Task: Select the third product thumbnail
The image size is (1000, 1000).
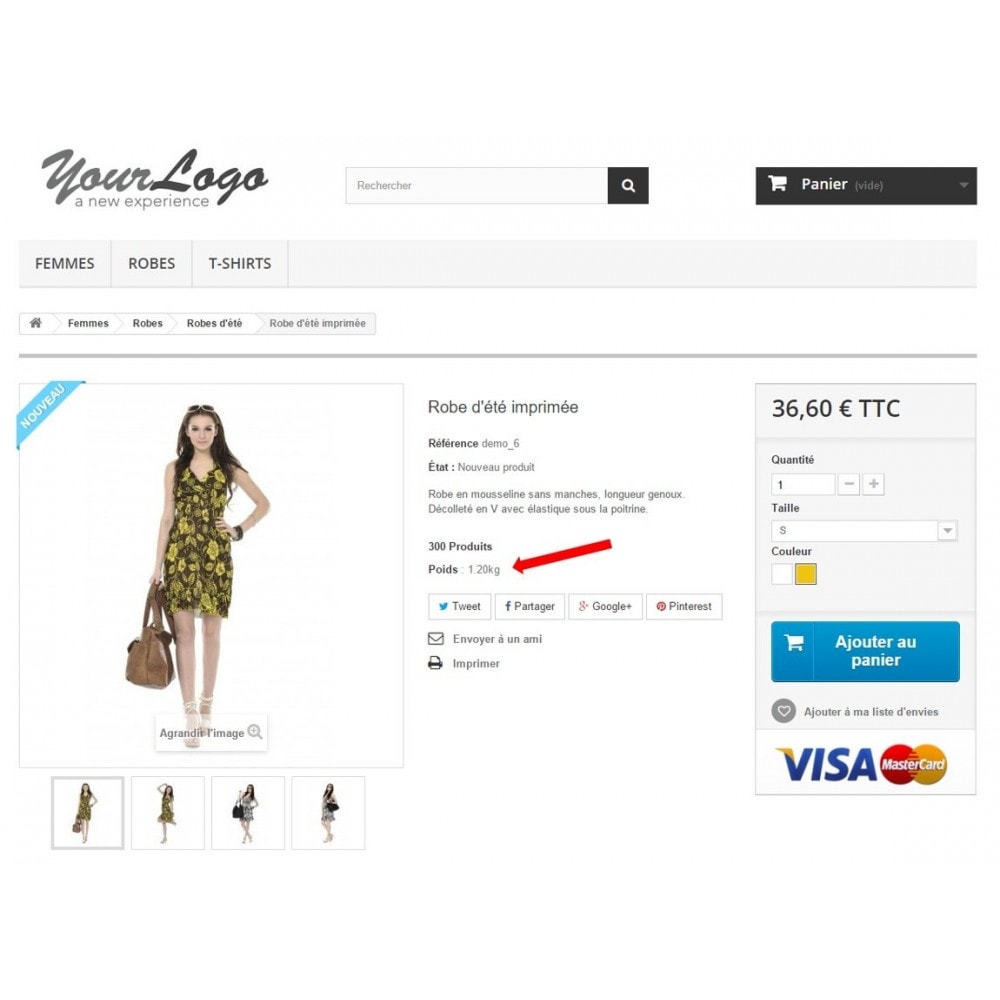Action: click(248, 812)
